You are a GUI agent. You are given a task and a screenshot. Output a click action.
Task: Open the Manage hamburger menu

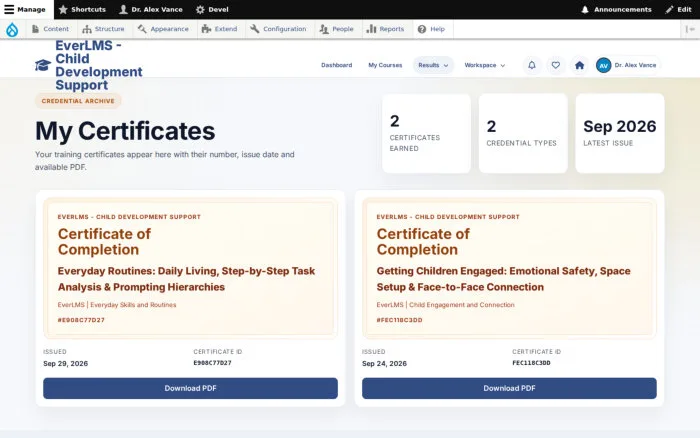point(25,9)
